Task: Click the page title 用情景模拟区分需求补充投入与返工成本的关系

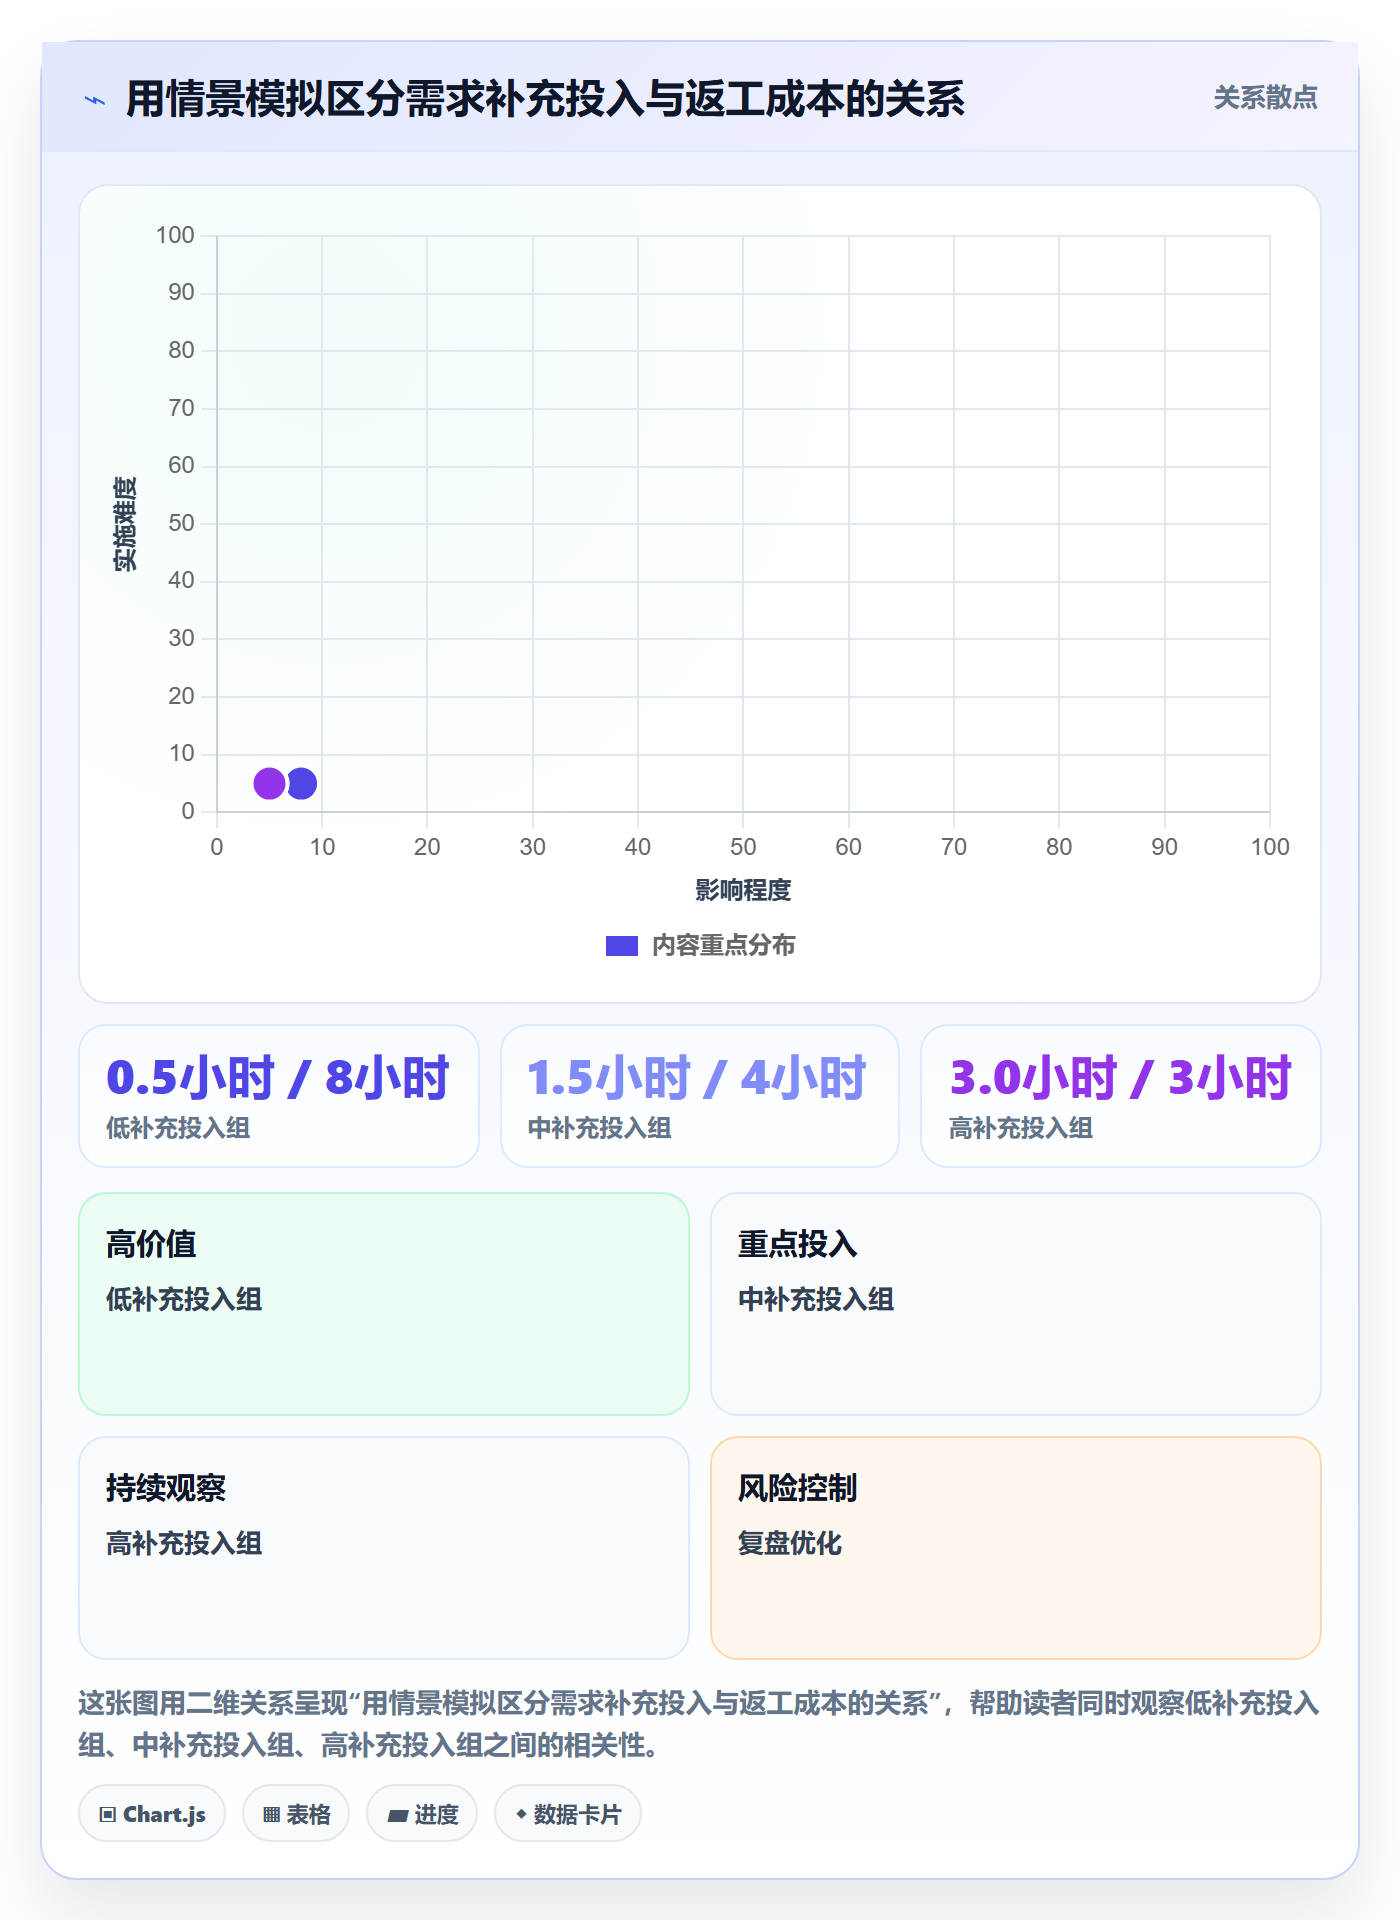Action: 545,99
